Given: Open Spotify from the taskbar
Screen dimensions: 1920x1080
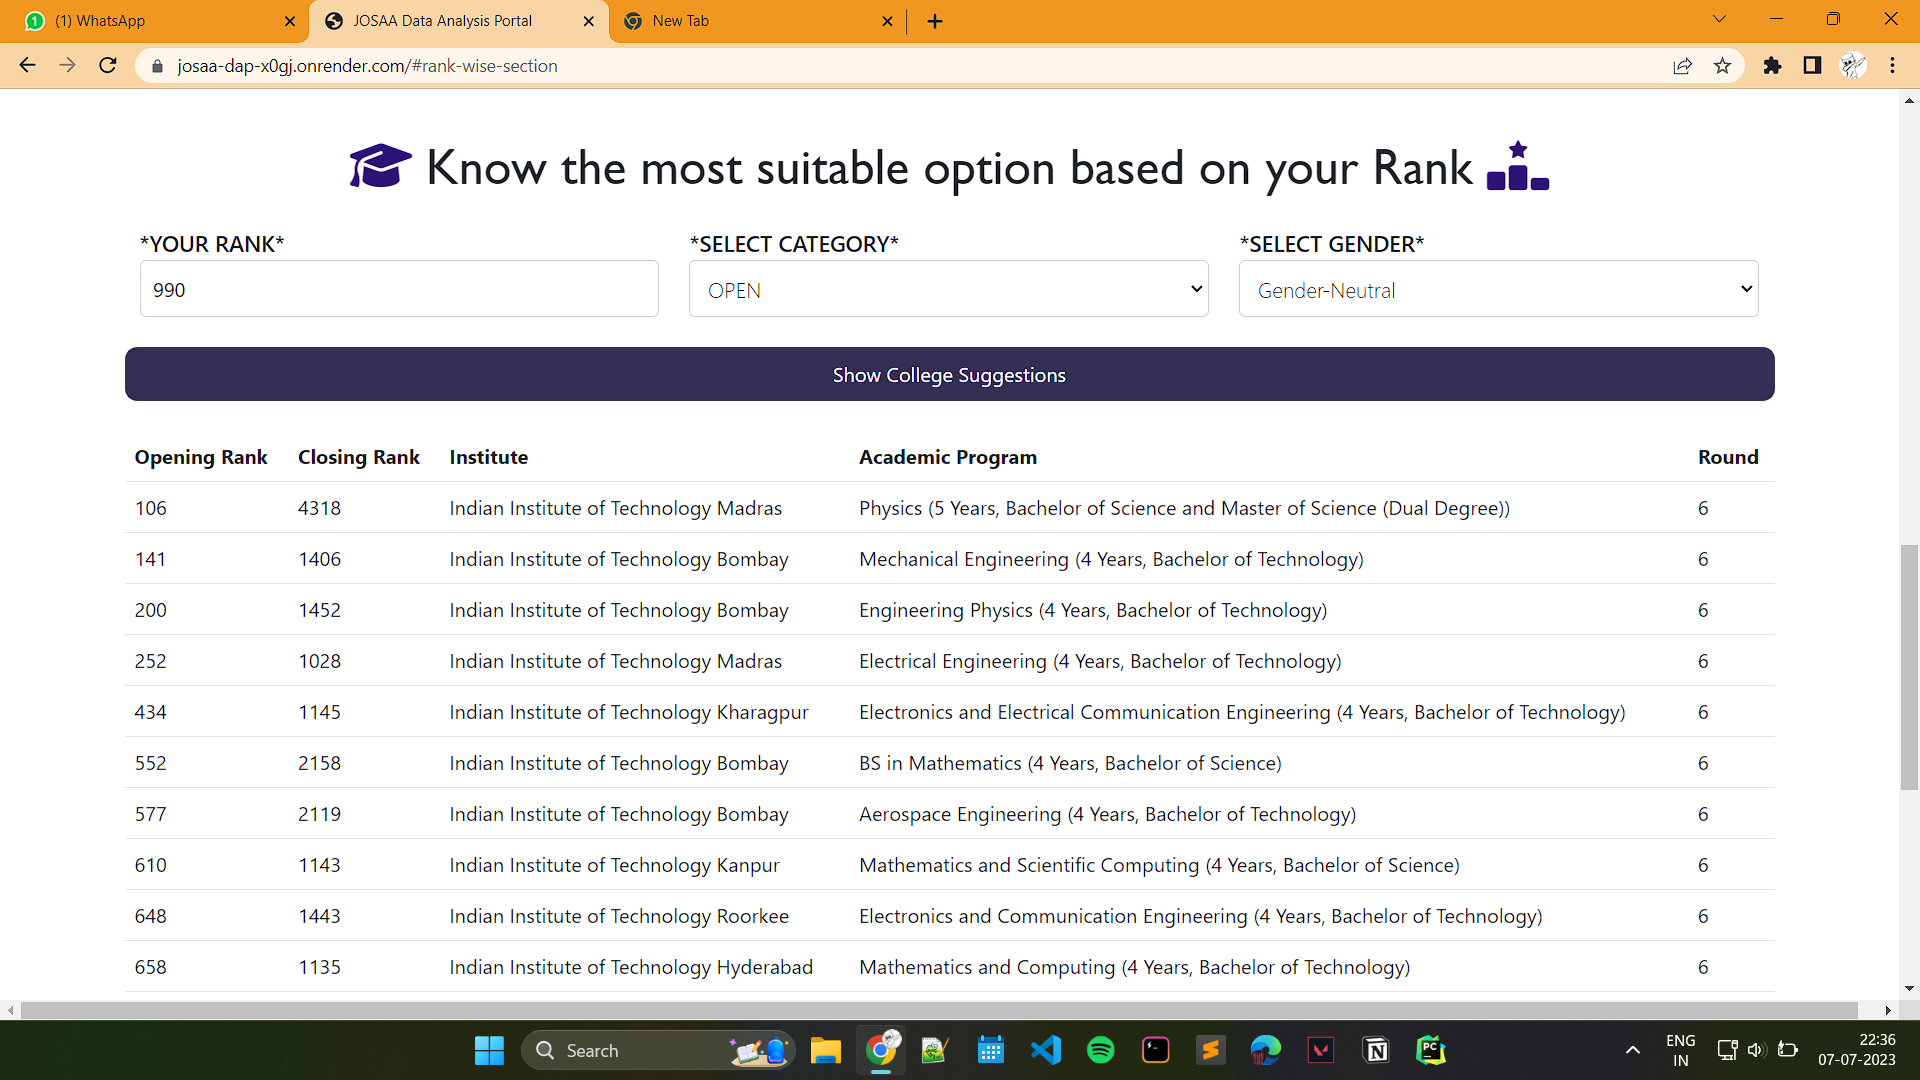Looking at the screenshot, I should [x=1100, y=1050].
